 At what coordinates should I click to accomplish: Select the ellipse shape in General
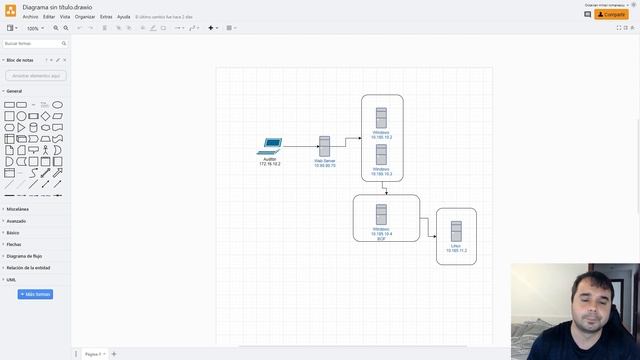point(58,105)
